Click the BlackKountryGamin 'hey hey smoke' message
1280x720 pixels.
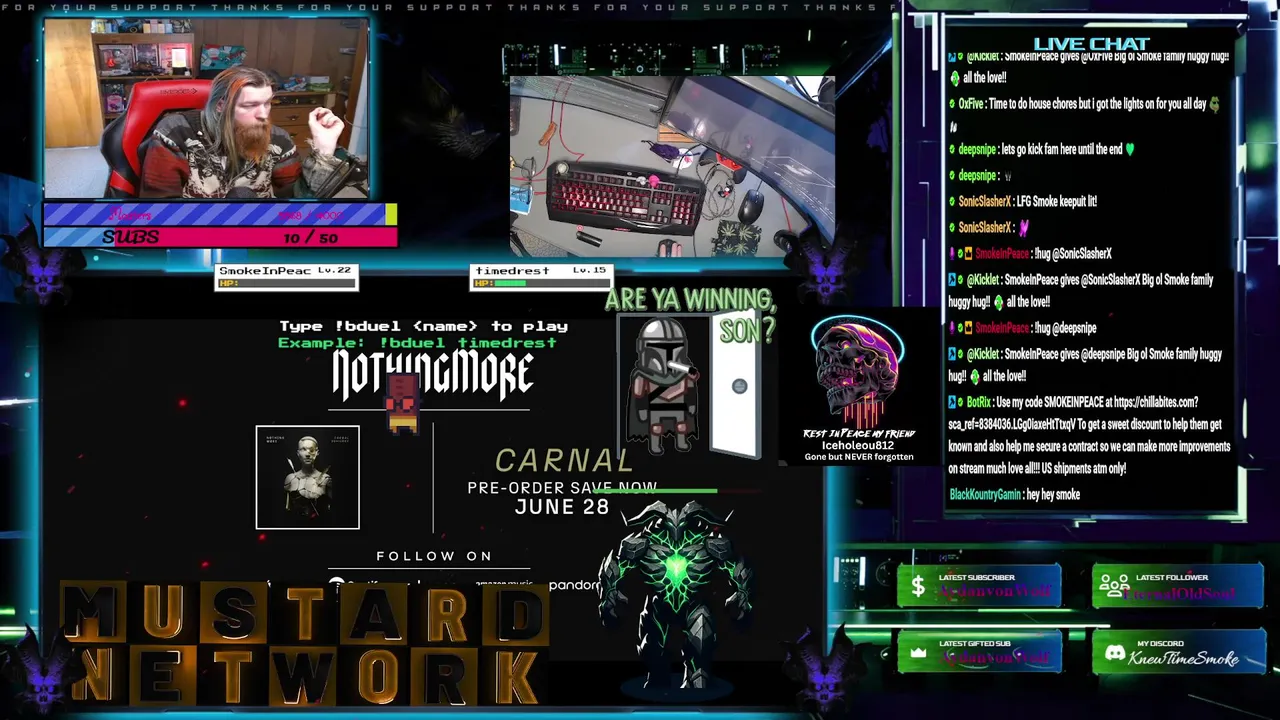[x=1014, y=494]
